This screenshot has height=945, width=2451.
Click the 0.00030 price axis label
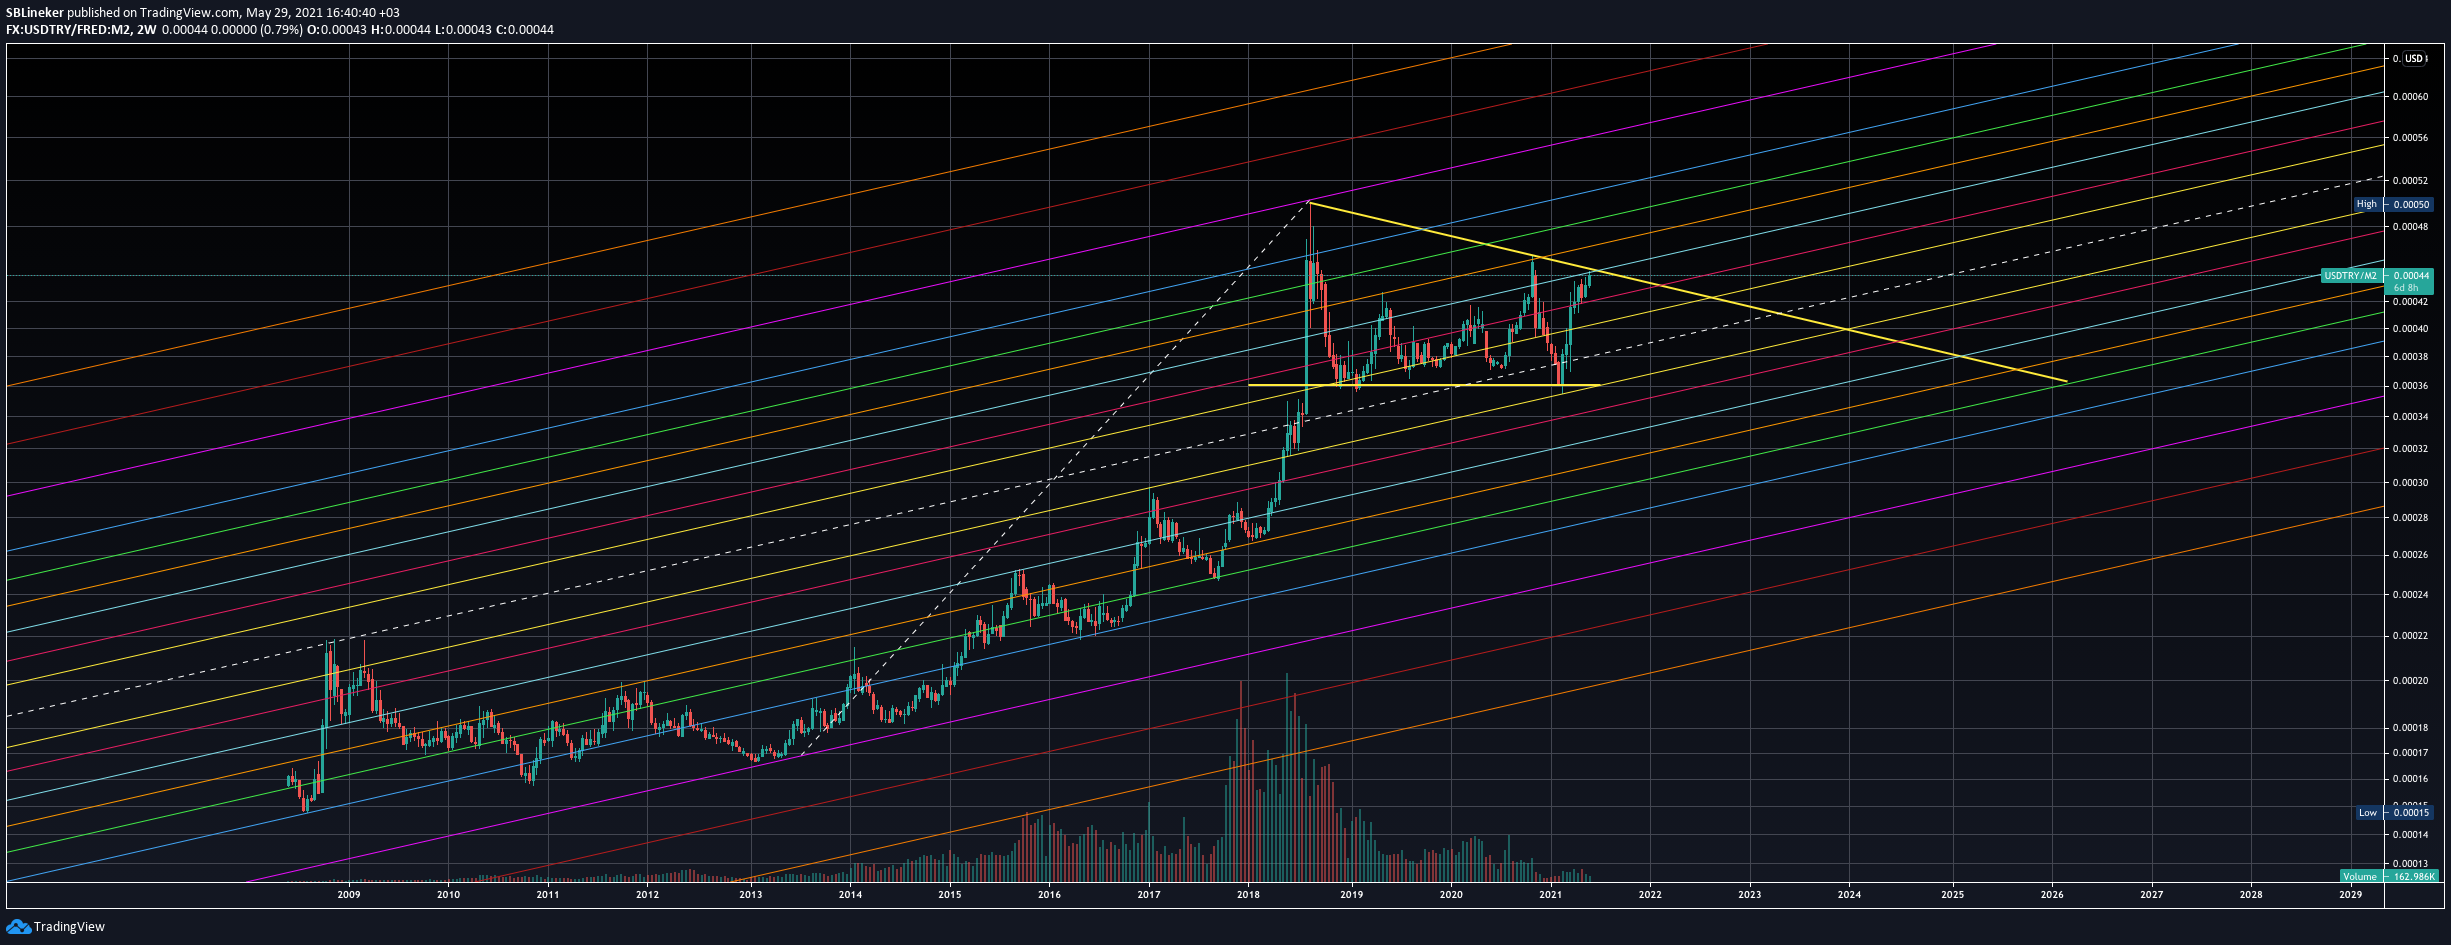[x=2408, y=483]
